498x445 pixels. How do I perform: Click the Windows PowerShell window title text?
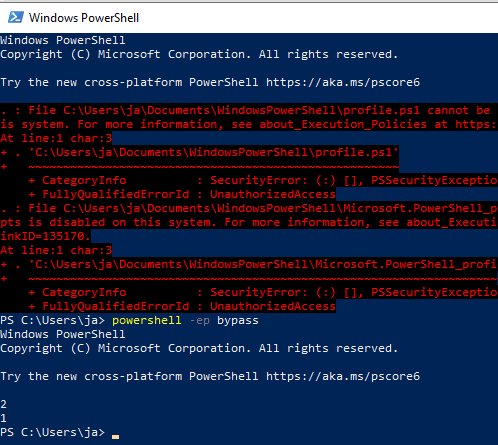pyautogui.click(x=84, y=18)
